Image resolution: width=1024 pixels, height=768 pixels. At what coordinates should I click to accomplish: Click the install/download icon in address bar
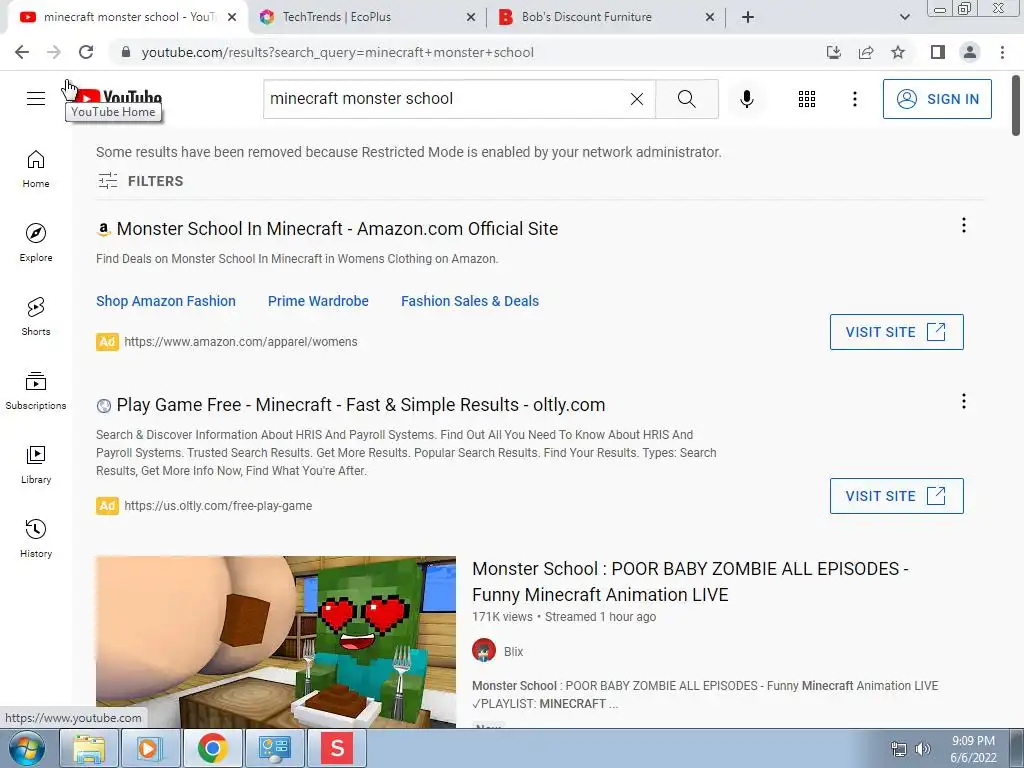[x=834, y=52]
